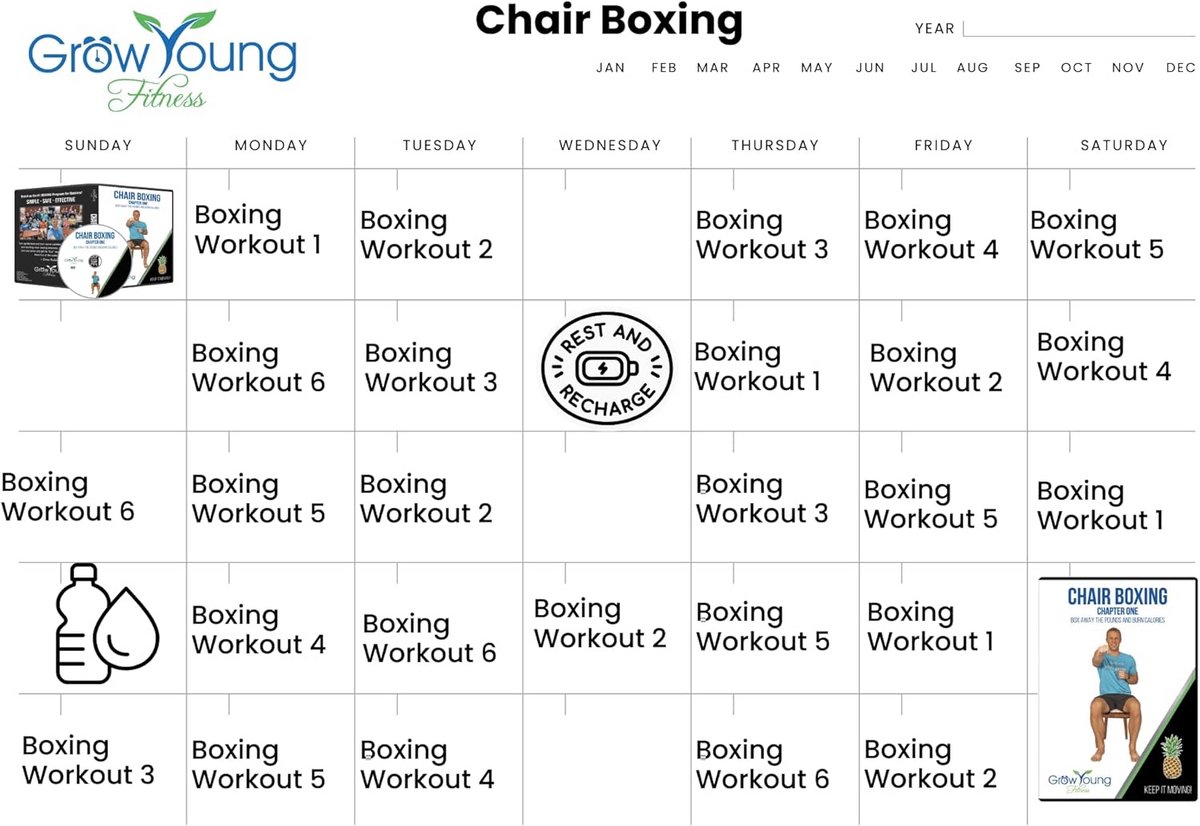Click Boxing Workout 1 in first Monday cell
1200x826 pixels.
click(x=258, y=230)
